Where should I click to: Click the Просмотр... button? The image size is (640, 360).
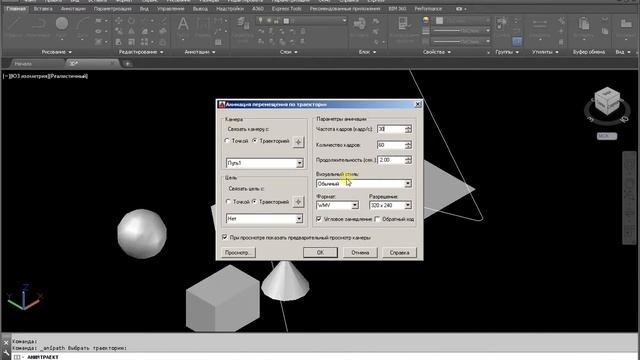(x=238, y=253)
